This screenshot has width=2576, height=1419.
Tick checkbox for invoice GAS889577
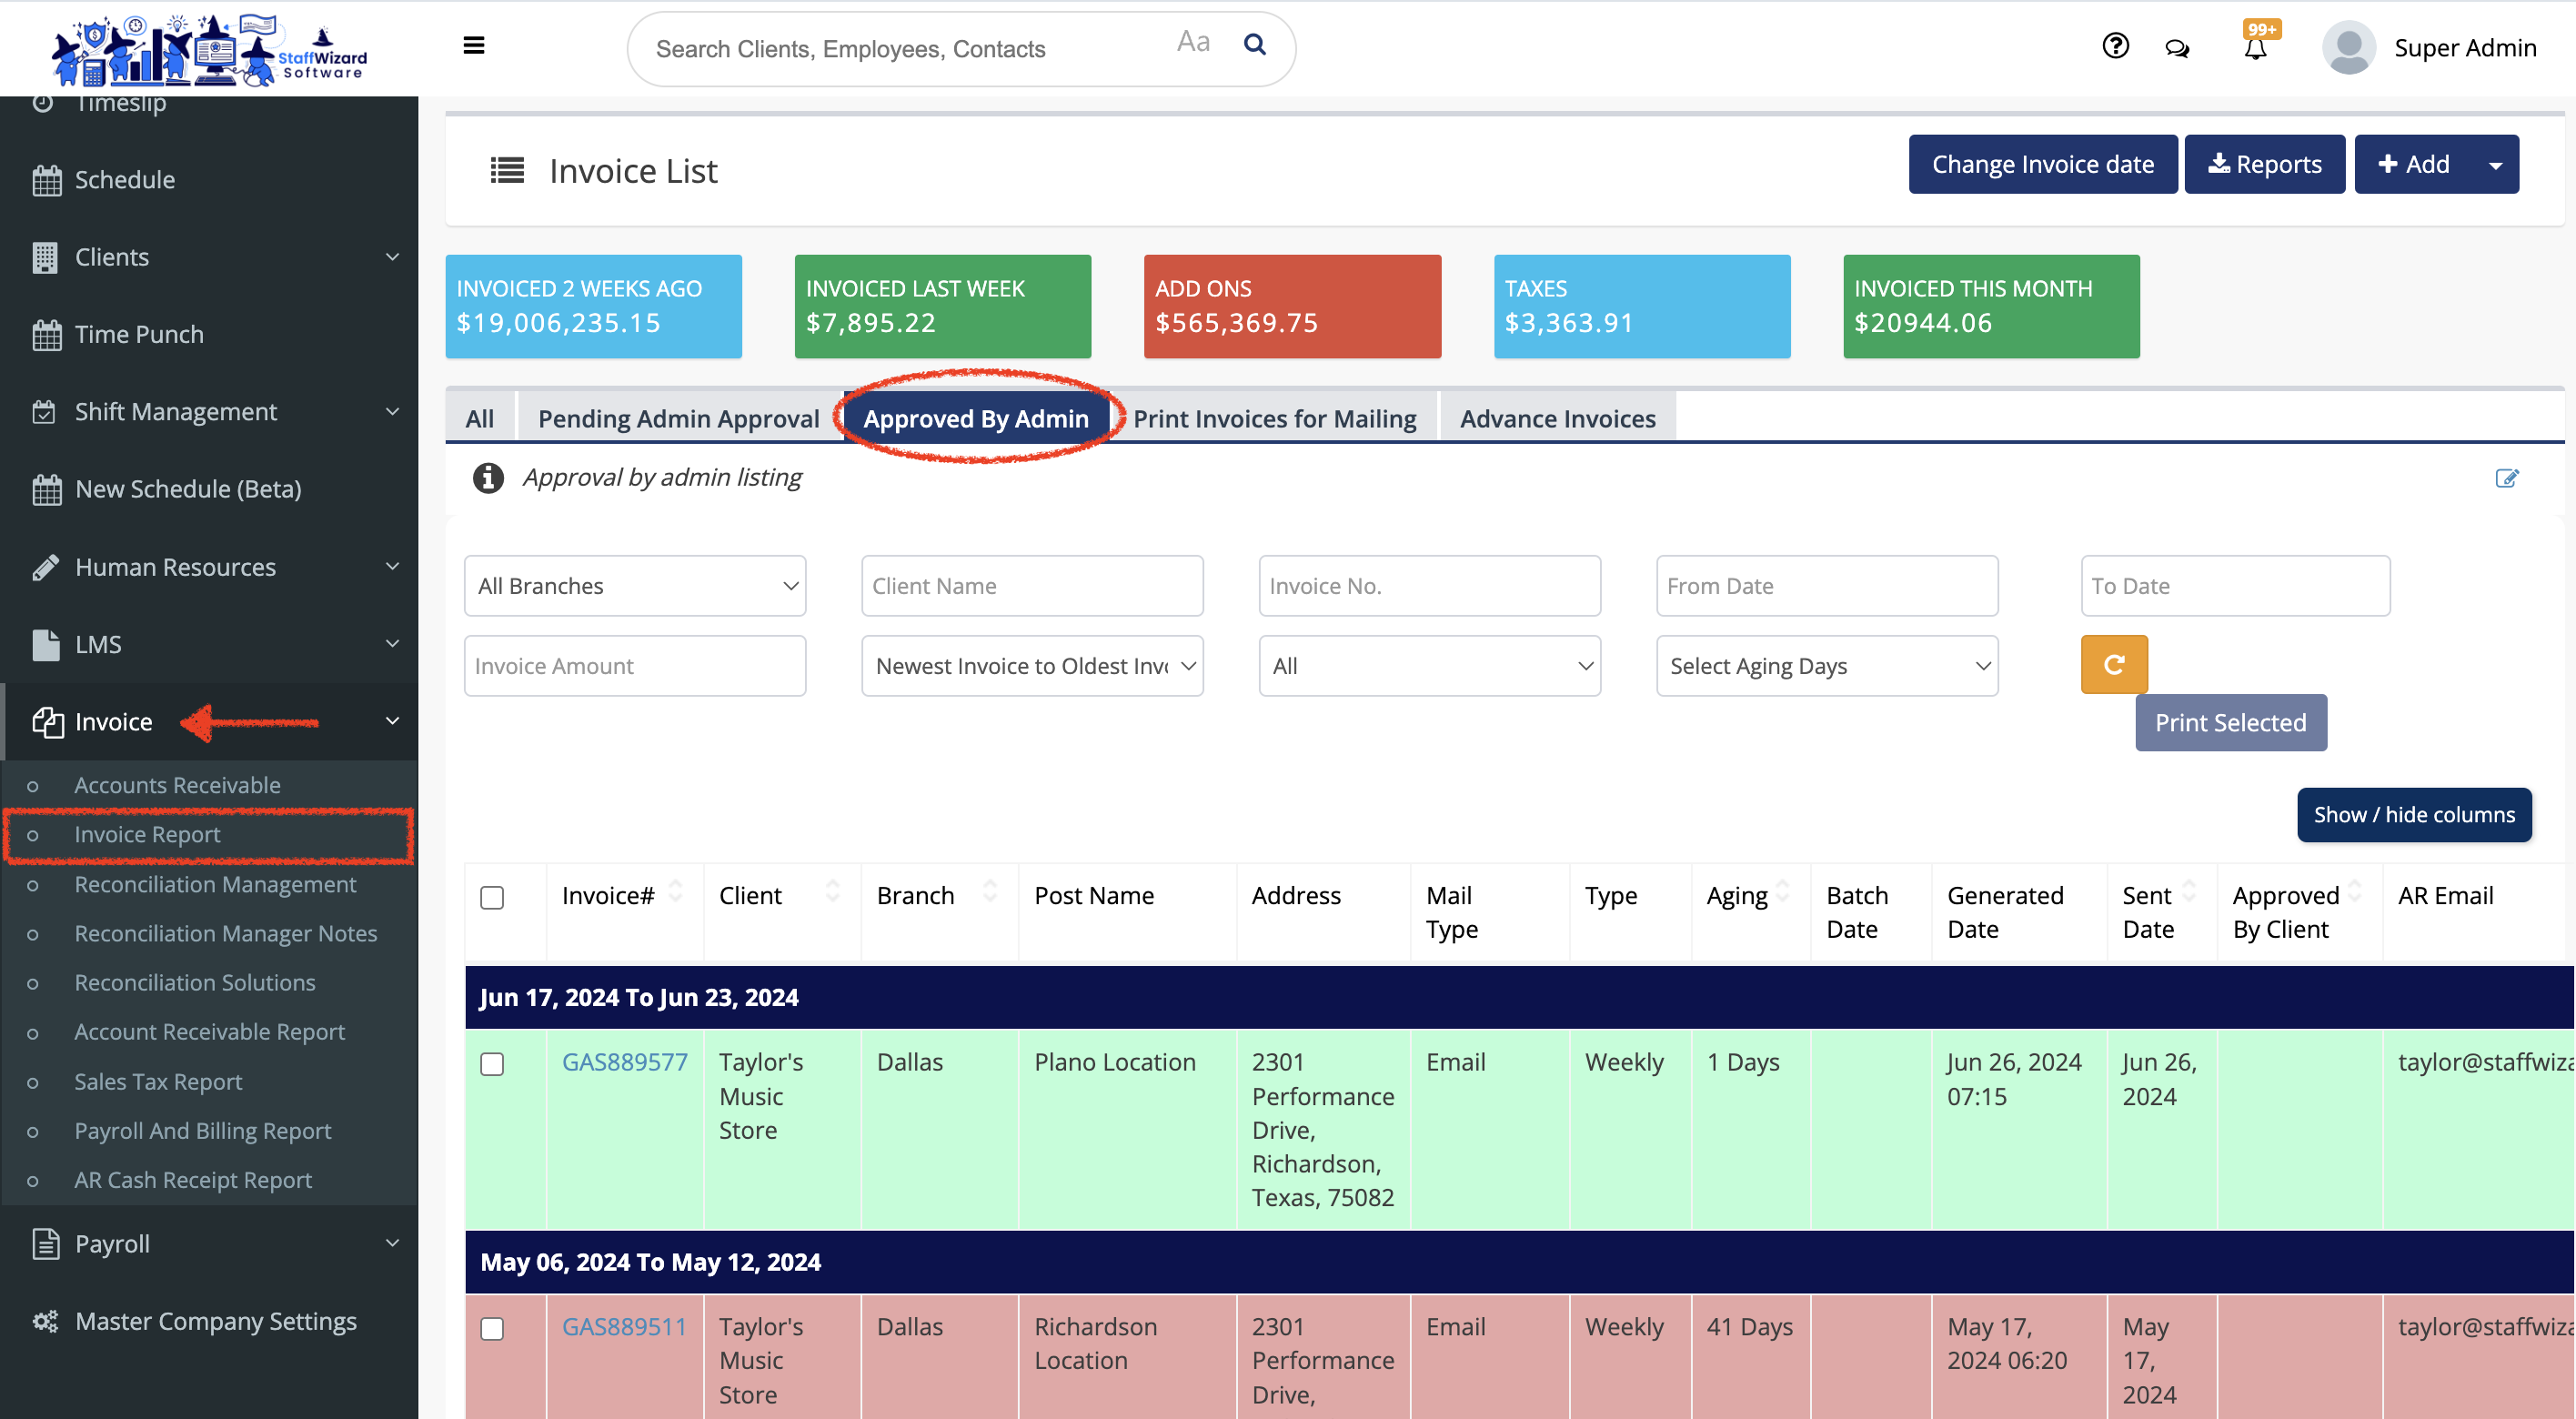click(491, 1063)
